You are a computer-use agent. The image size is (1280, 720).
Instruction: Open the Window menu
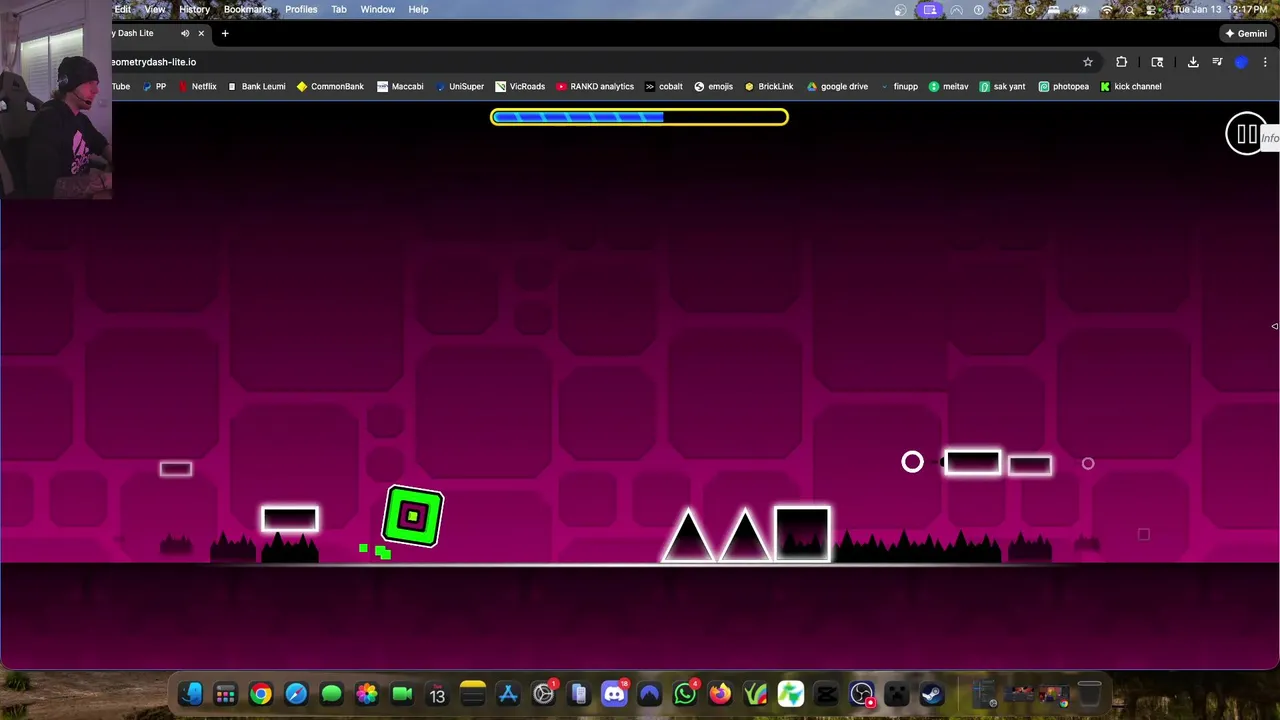pos(377,9)
